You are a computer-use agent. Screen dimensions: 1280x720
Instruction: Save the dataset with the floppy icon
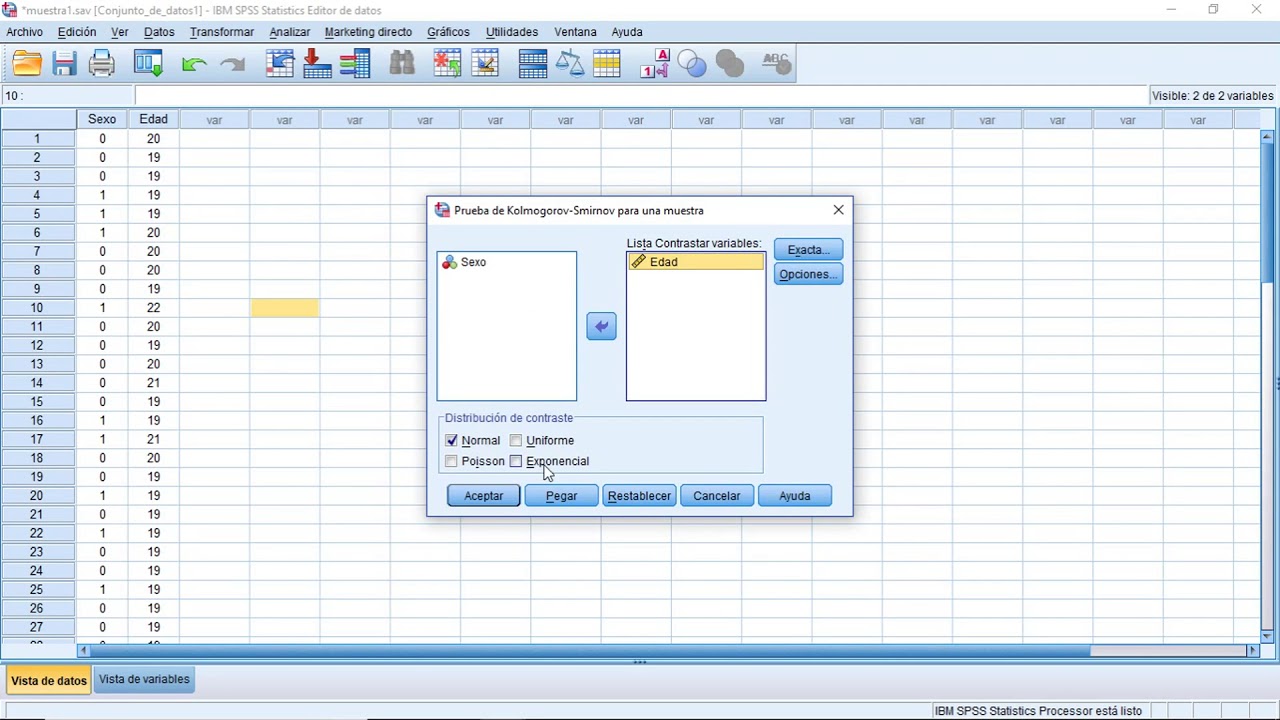click(65, 64)
